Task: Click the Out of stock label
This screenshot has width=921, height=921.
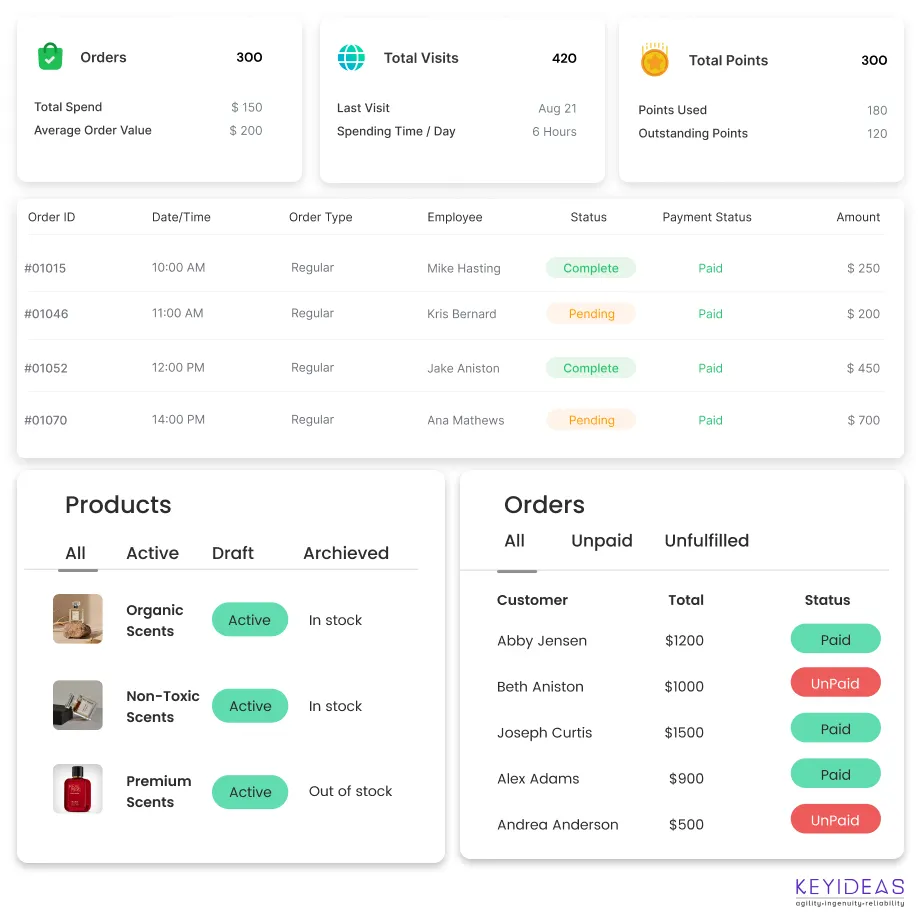Action: point(351,791)
